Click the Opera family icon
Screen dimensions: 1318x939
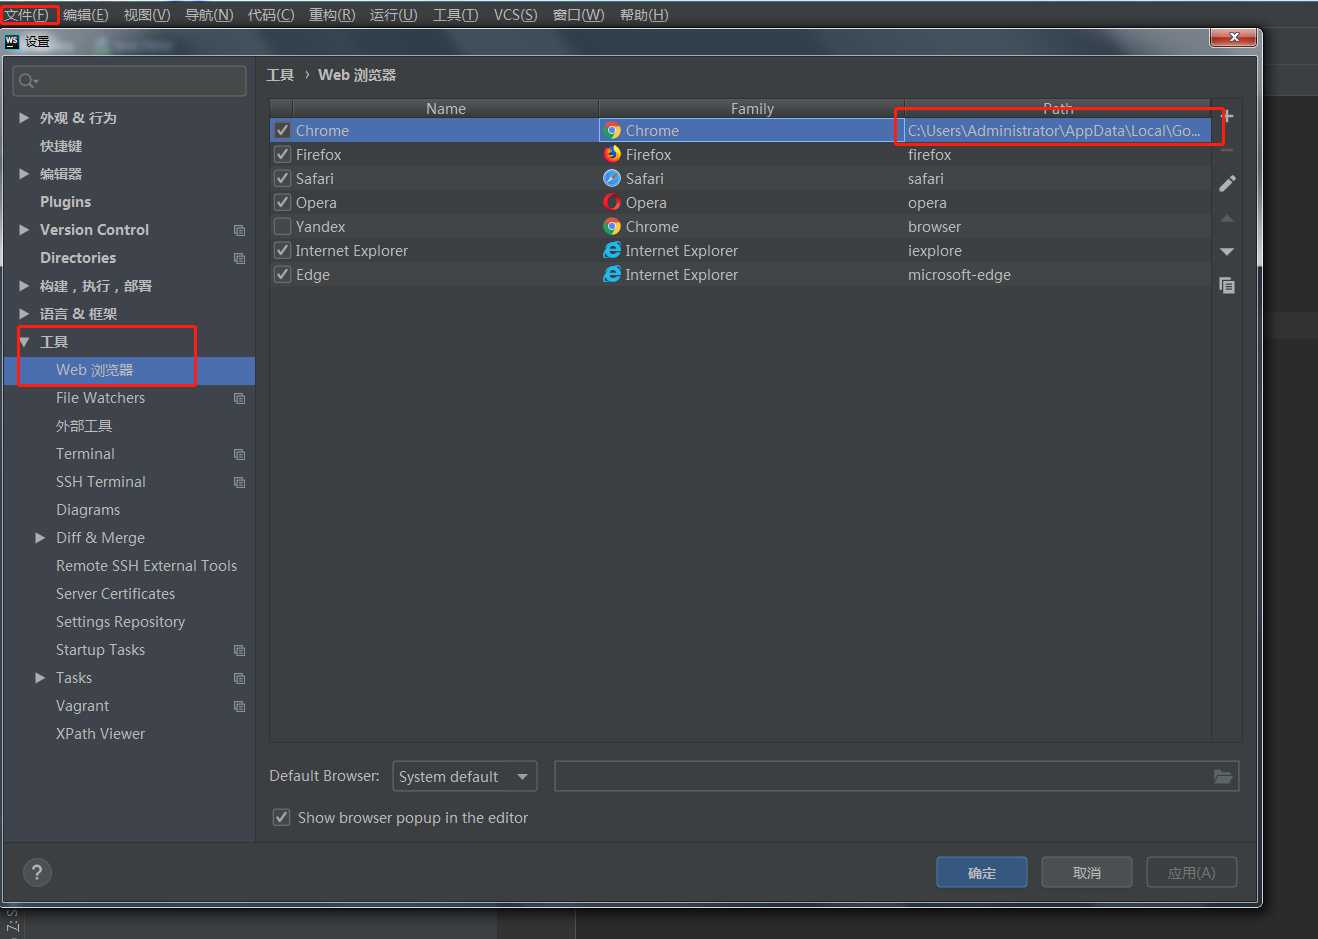click(612, 202)
